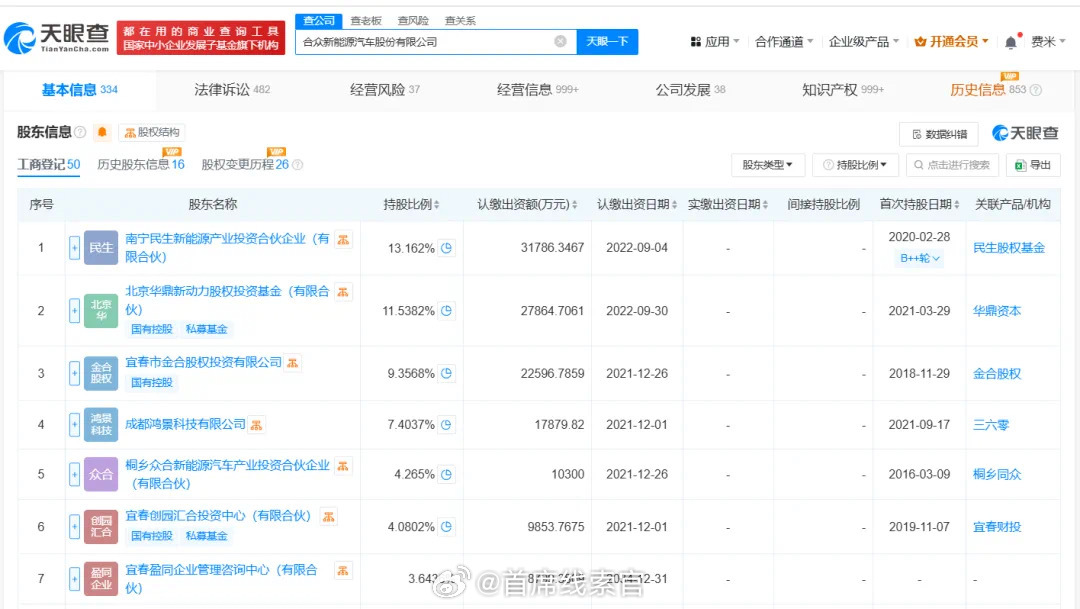Image resolution: width=1080 pixels, height=609 pixels.
Task: Open the 成都鸿景科技有限公司 link
Action: point(185,424)
